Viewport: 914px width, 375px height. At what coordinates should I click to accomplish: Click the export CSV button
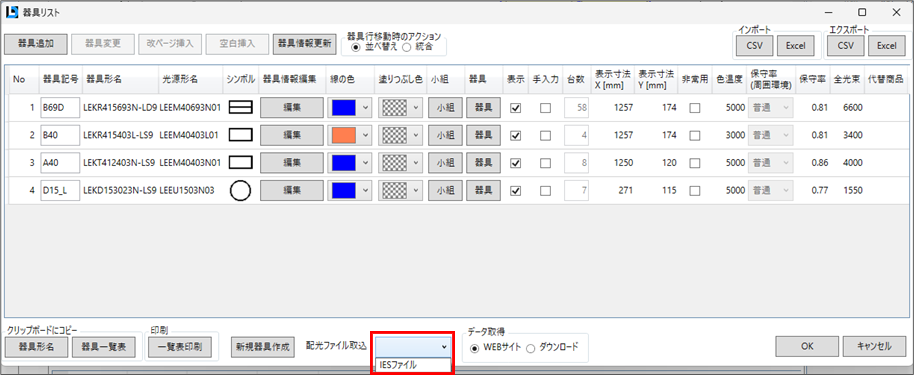[845, 45]
